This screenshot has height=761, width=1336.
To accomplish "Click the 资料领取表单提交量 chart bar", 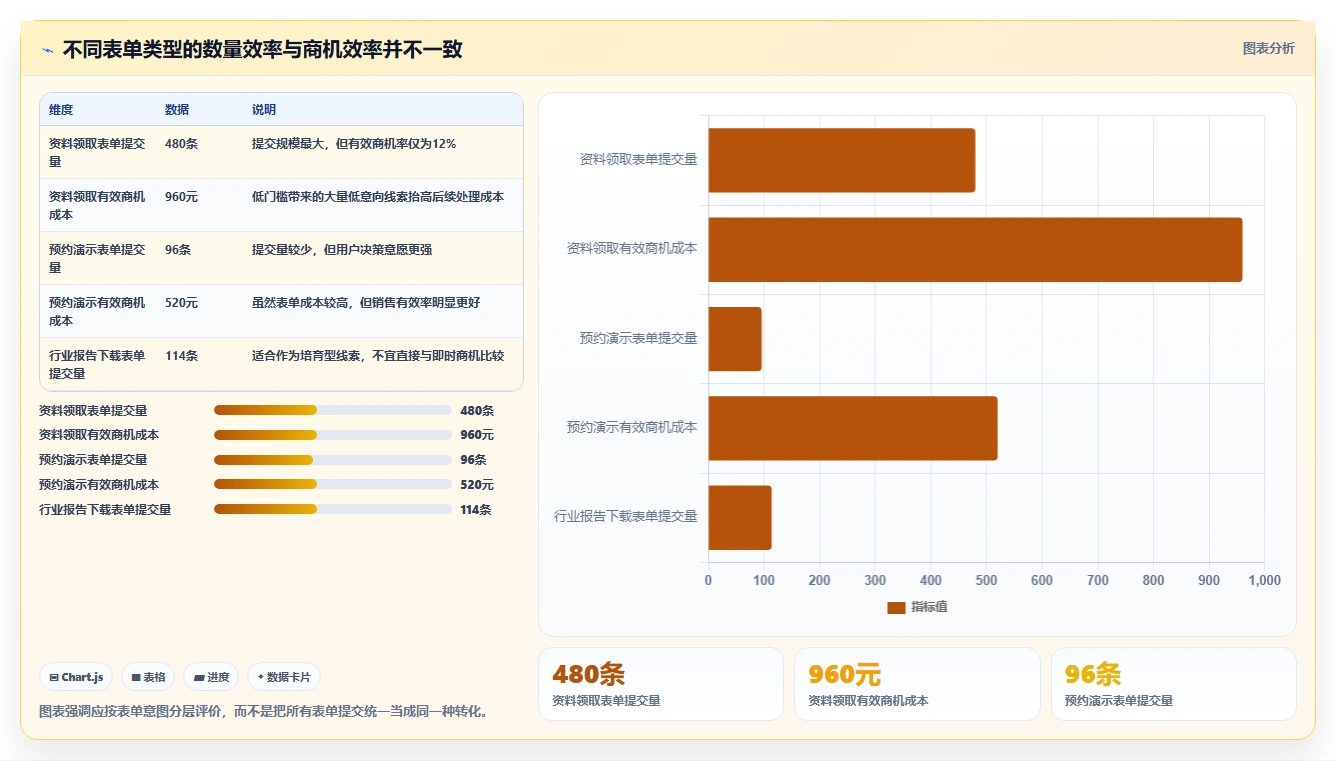I will pos(842,160).
